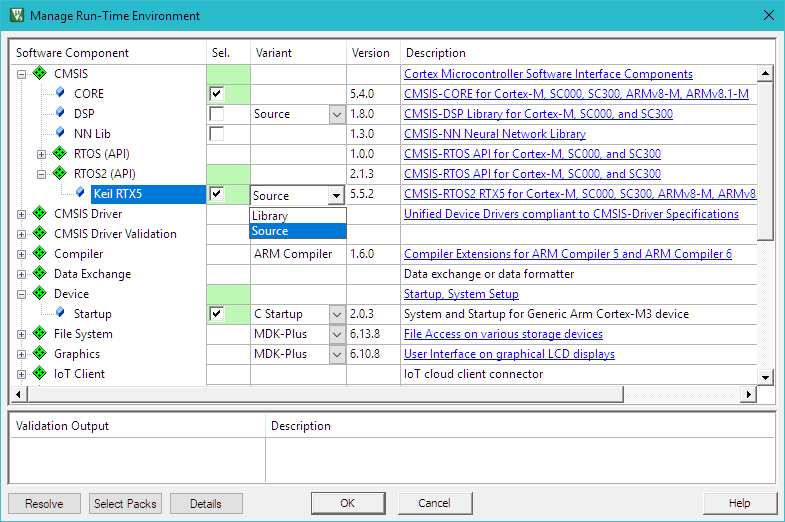Open Select Packs dialog
This screenshot has height=522, width=785.
pos(125,503)
